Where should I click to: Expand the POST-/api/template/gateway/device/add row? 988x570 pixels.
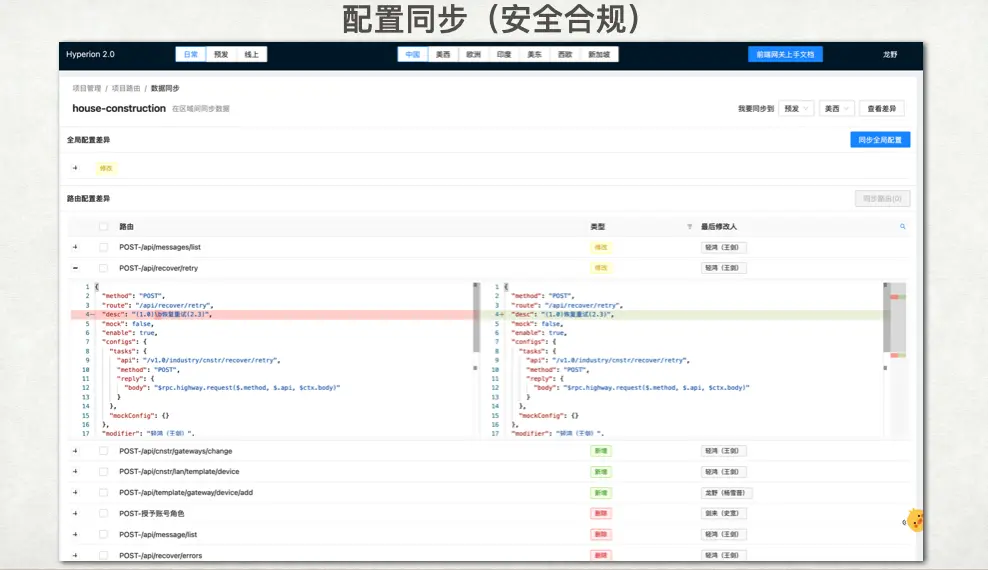pos(75,493)
